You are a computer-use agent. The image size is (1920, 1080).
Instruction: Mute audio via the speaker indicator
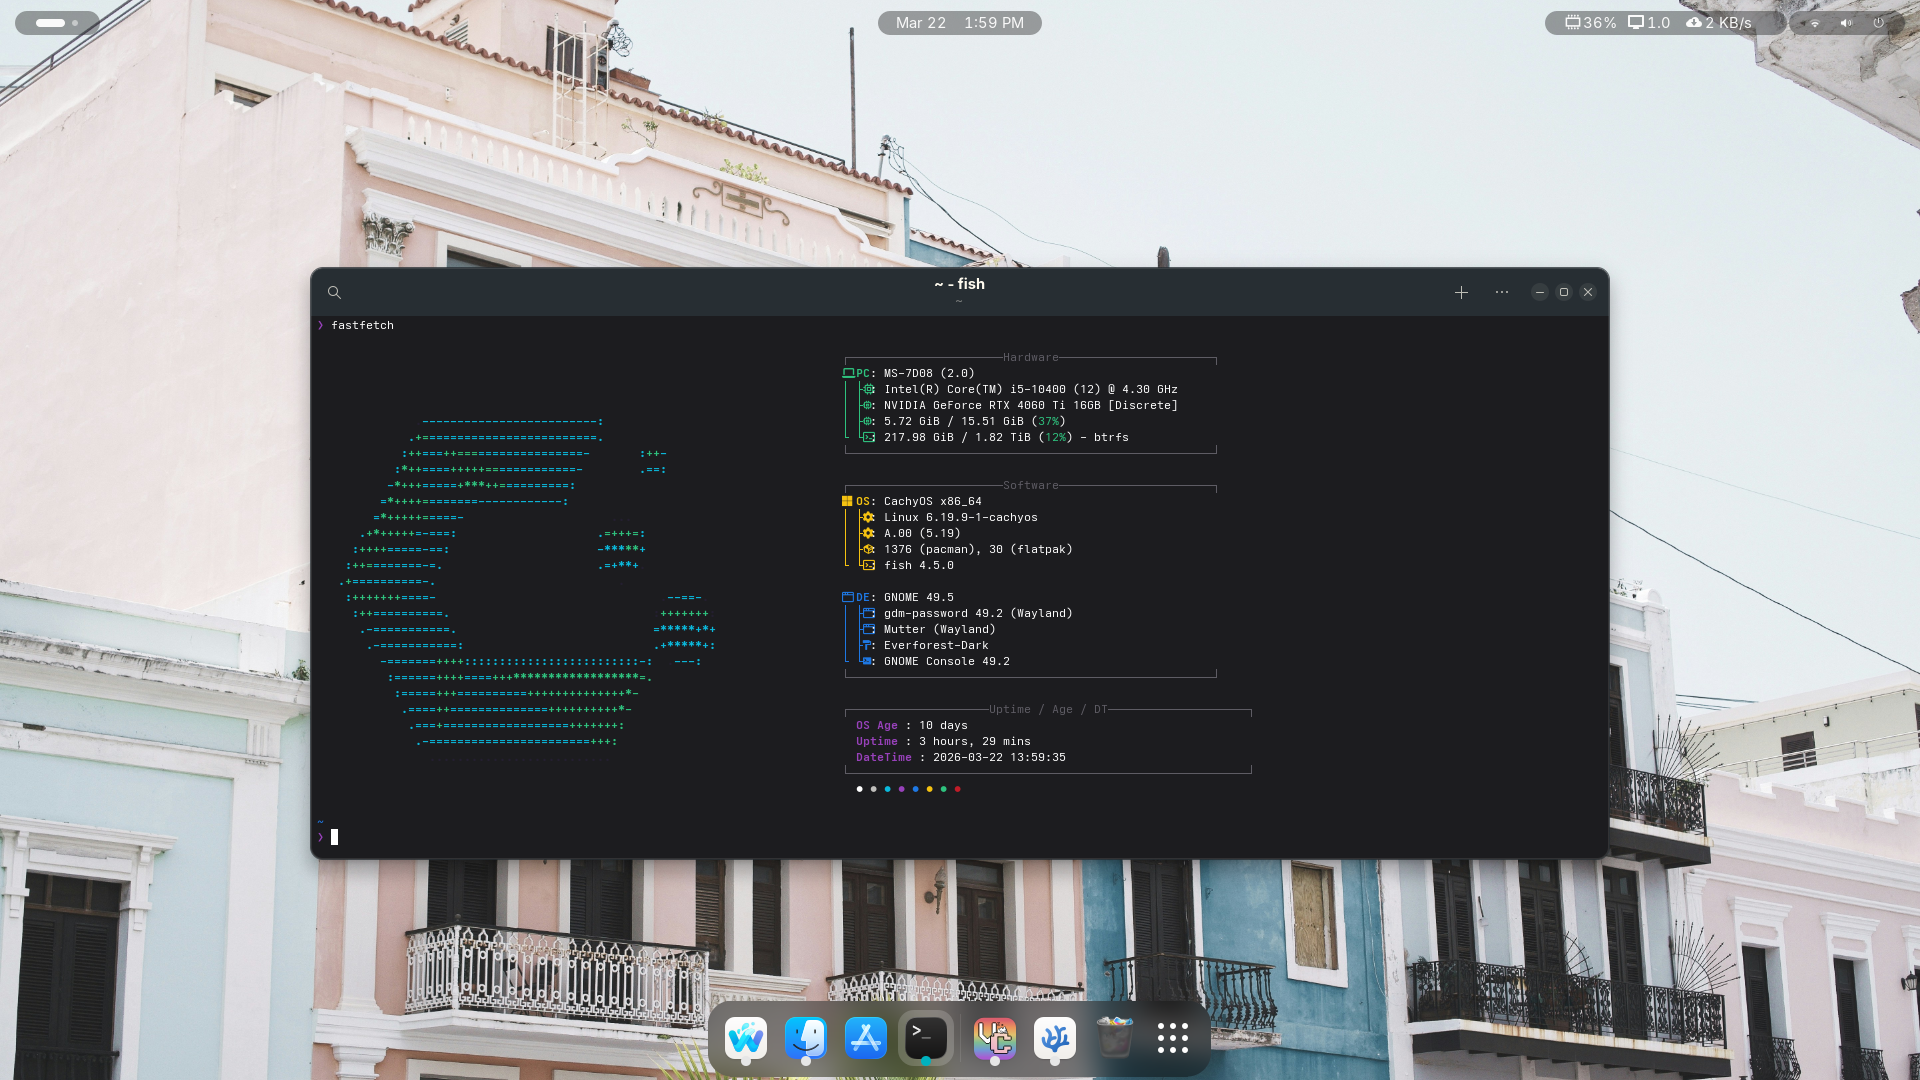click(1845, 22)
